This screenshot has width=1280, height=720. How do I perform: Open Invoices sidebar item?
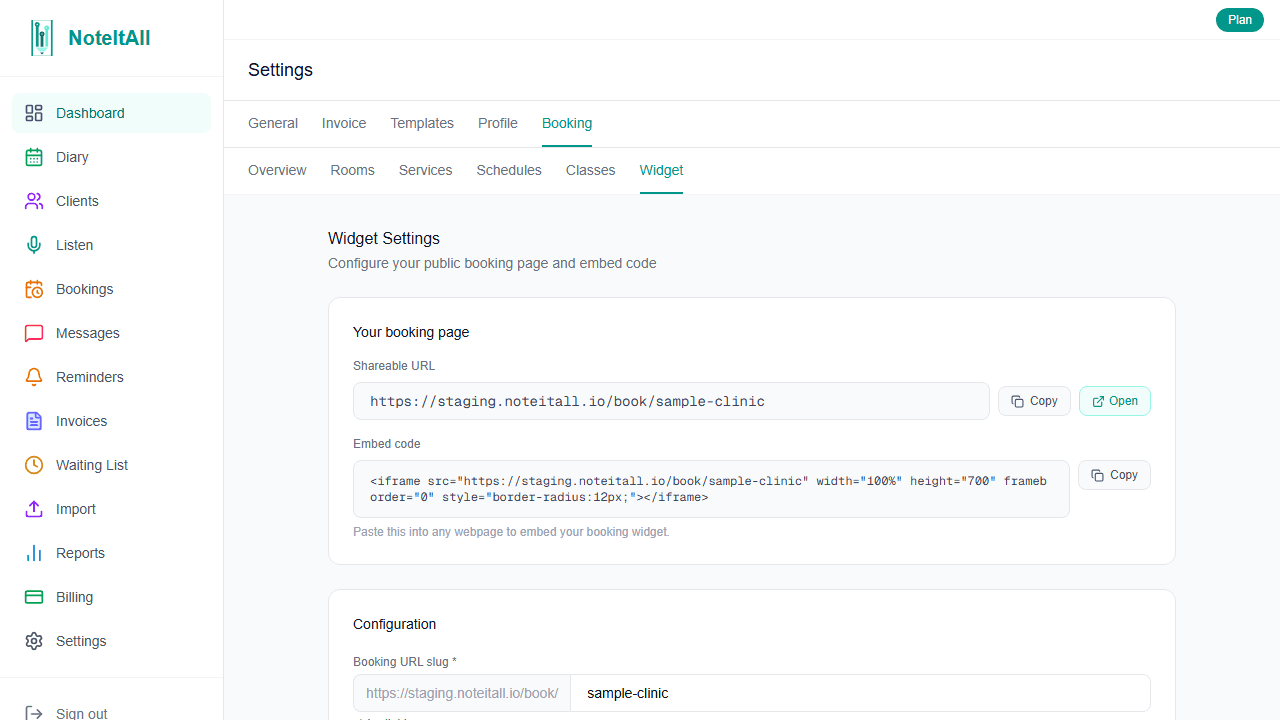click(x=111, y=421)
